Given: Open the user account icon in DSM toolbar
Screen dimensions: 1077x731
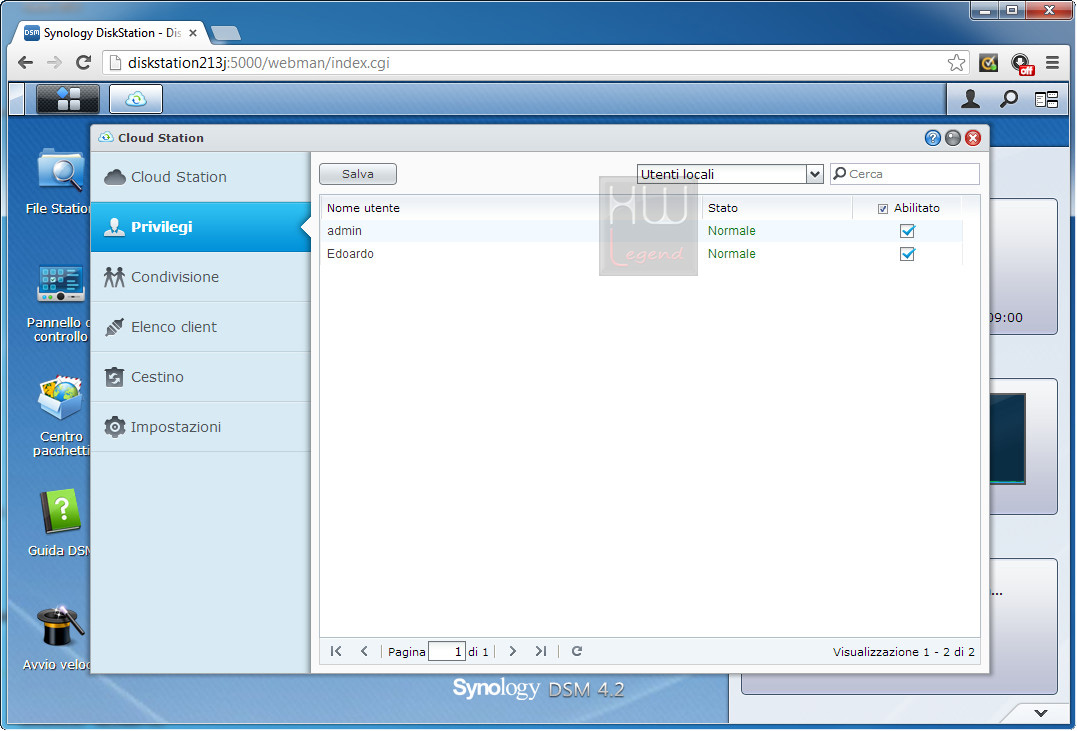Looking at the screenshot, I should [970, 99].
